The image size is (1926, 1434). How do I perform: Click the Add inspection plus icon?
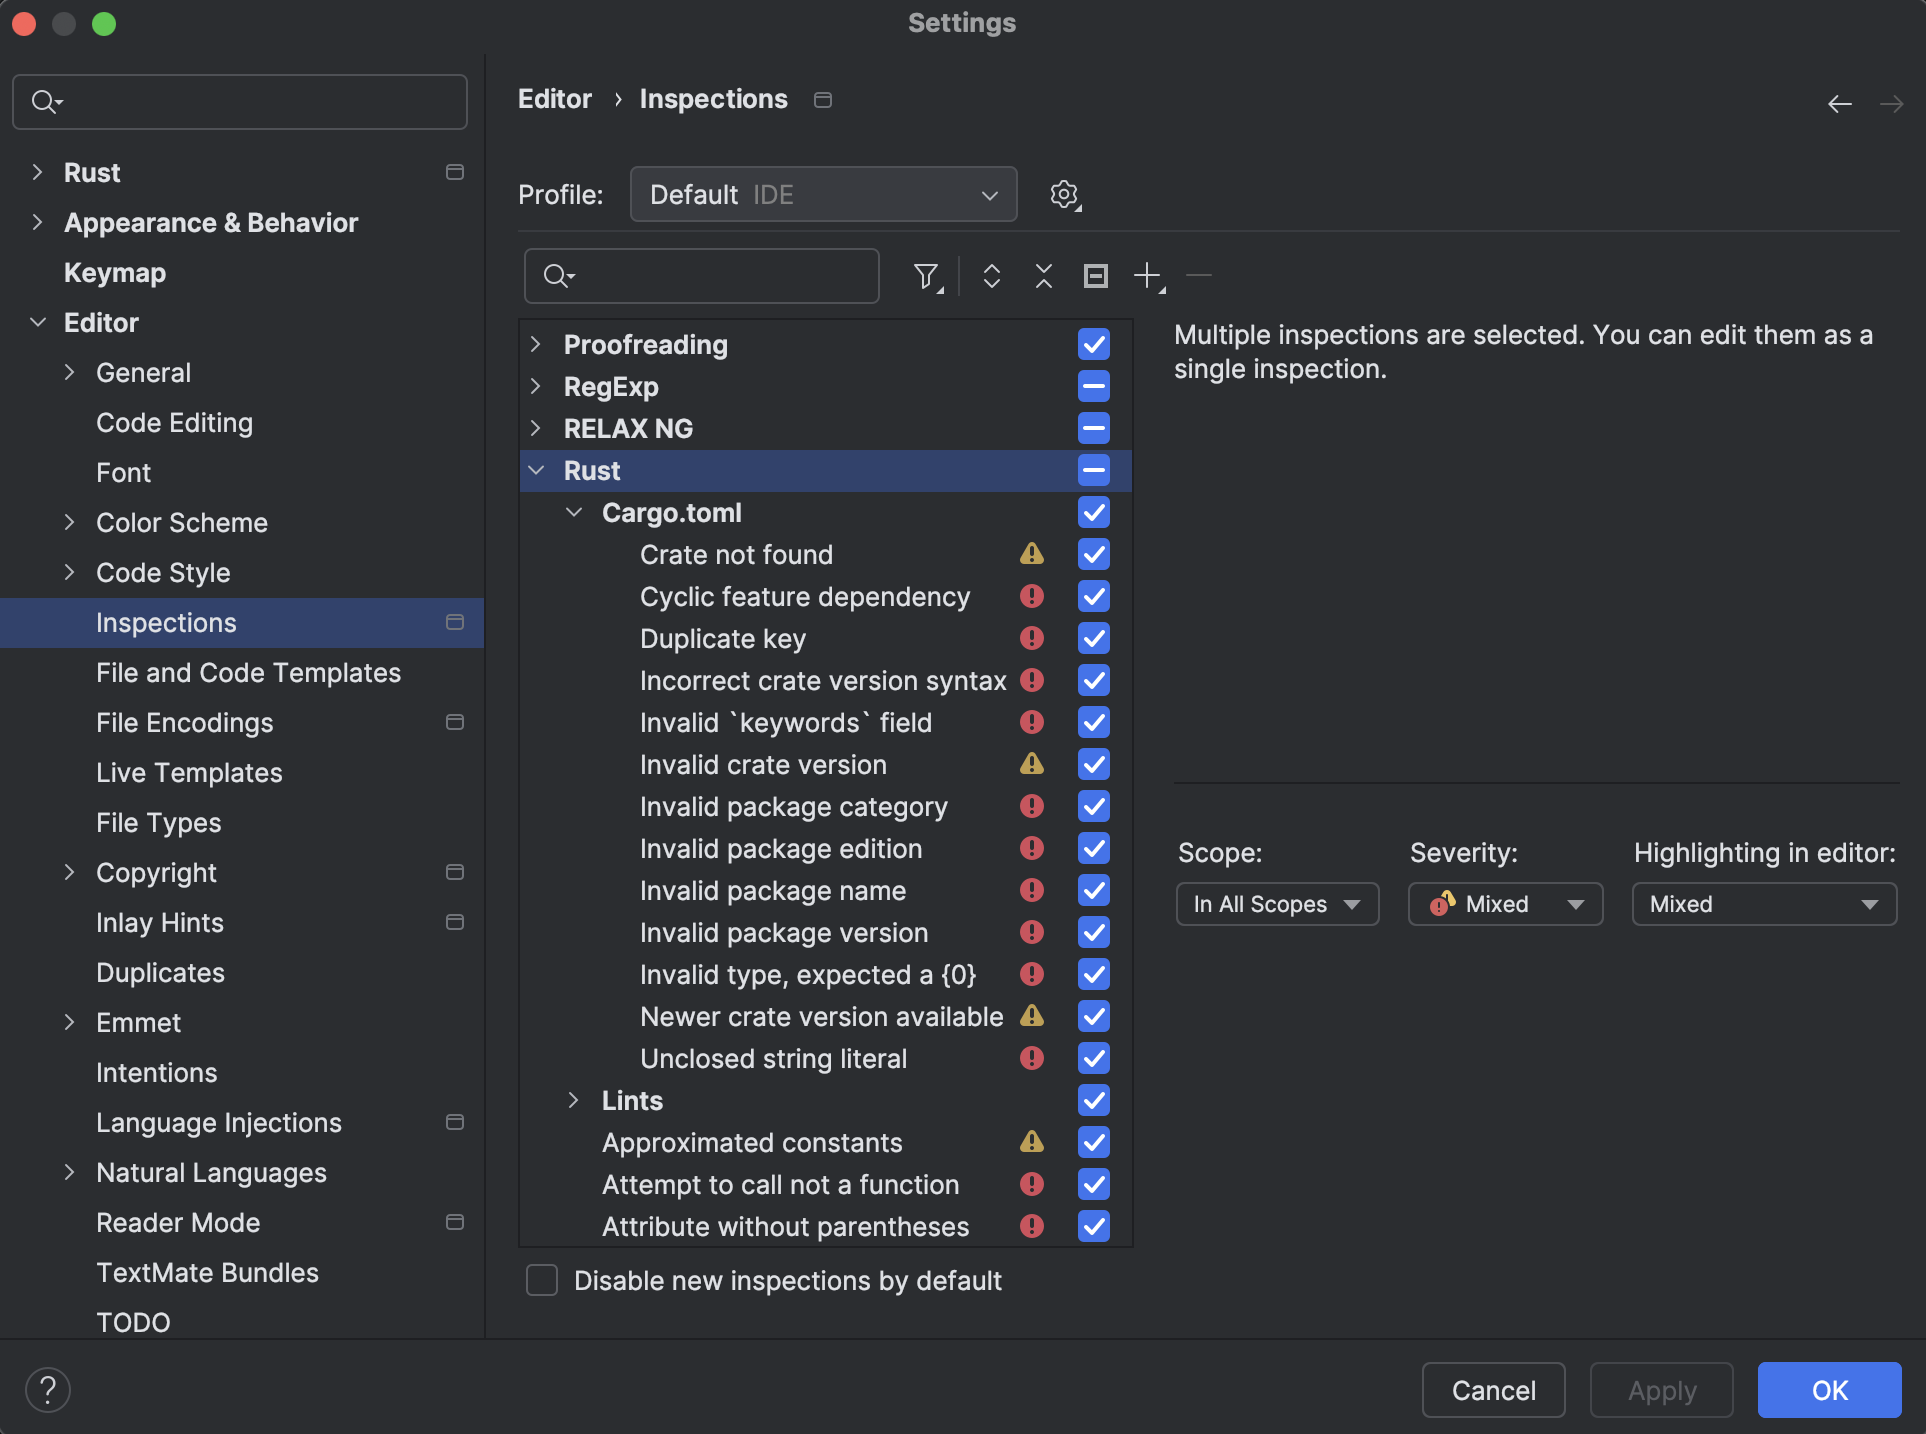(x=1147, y=276)
